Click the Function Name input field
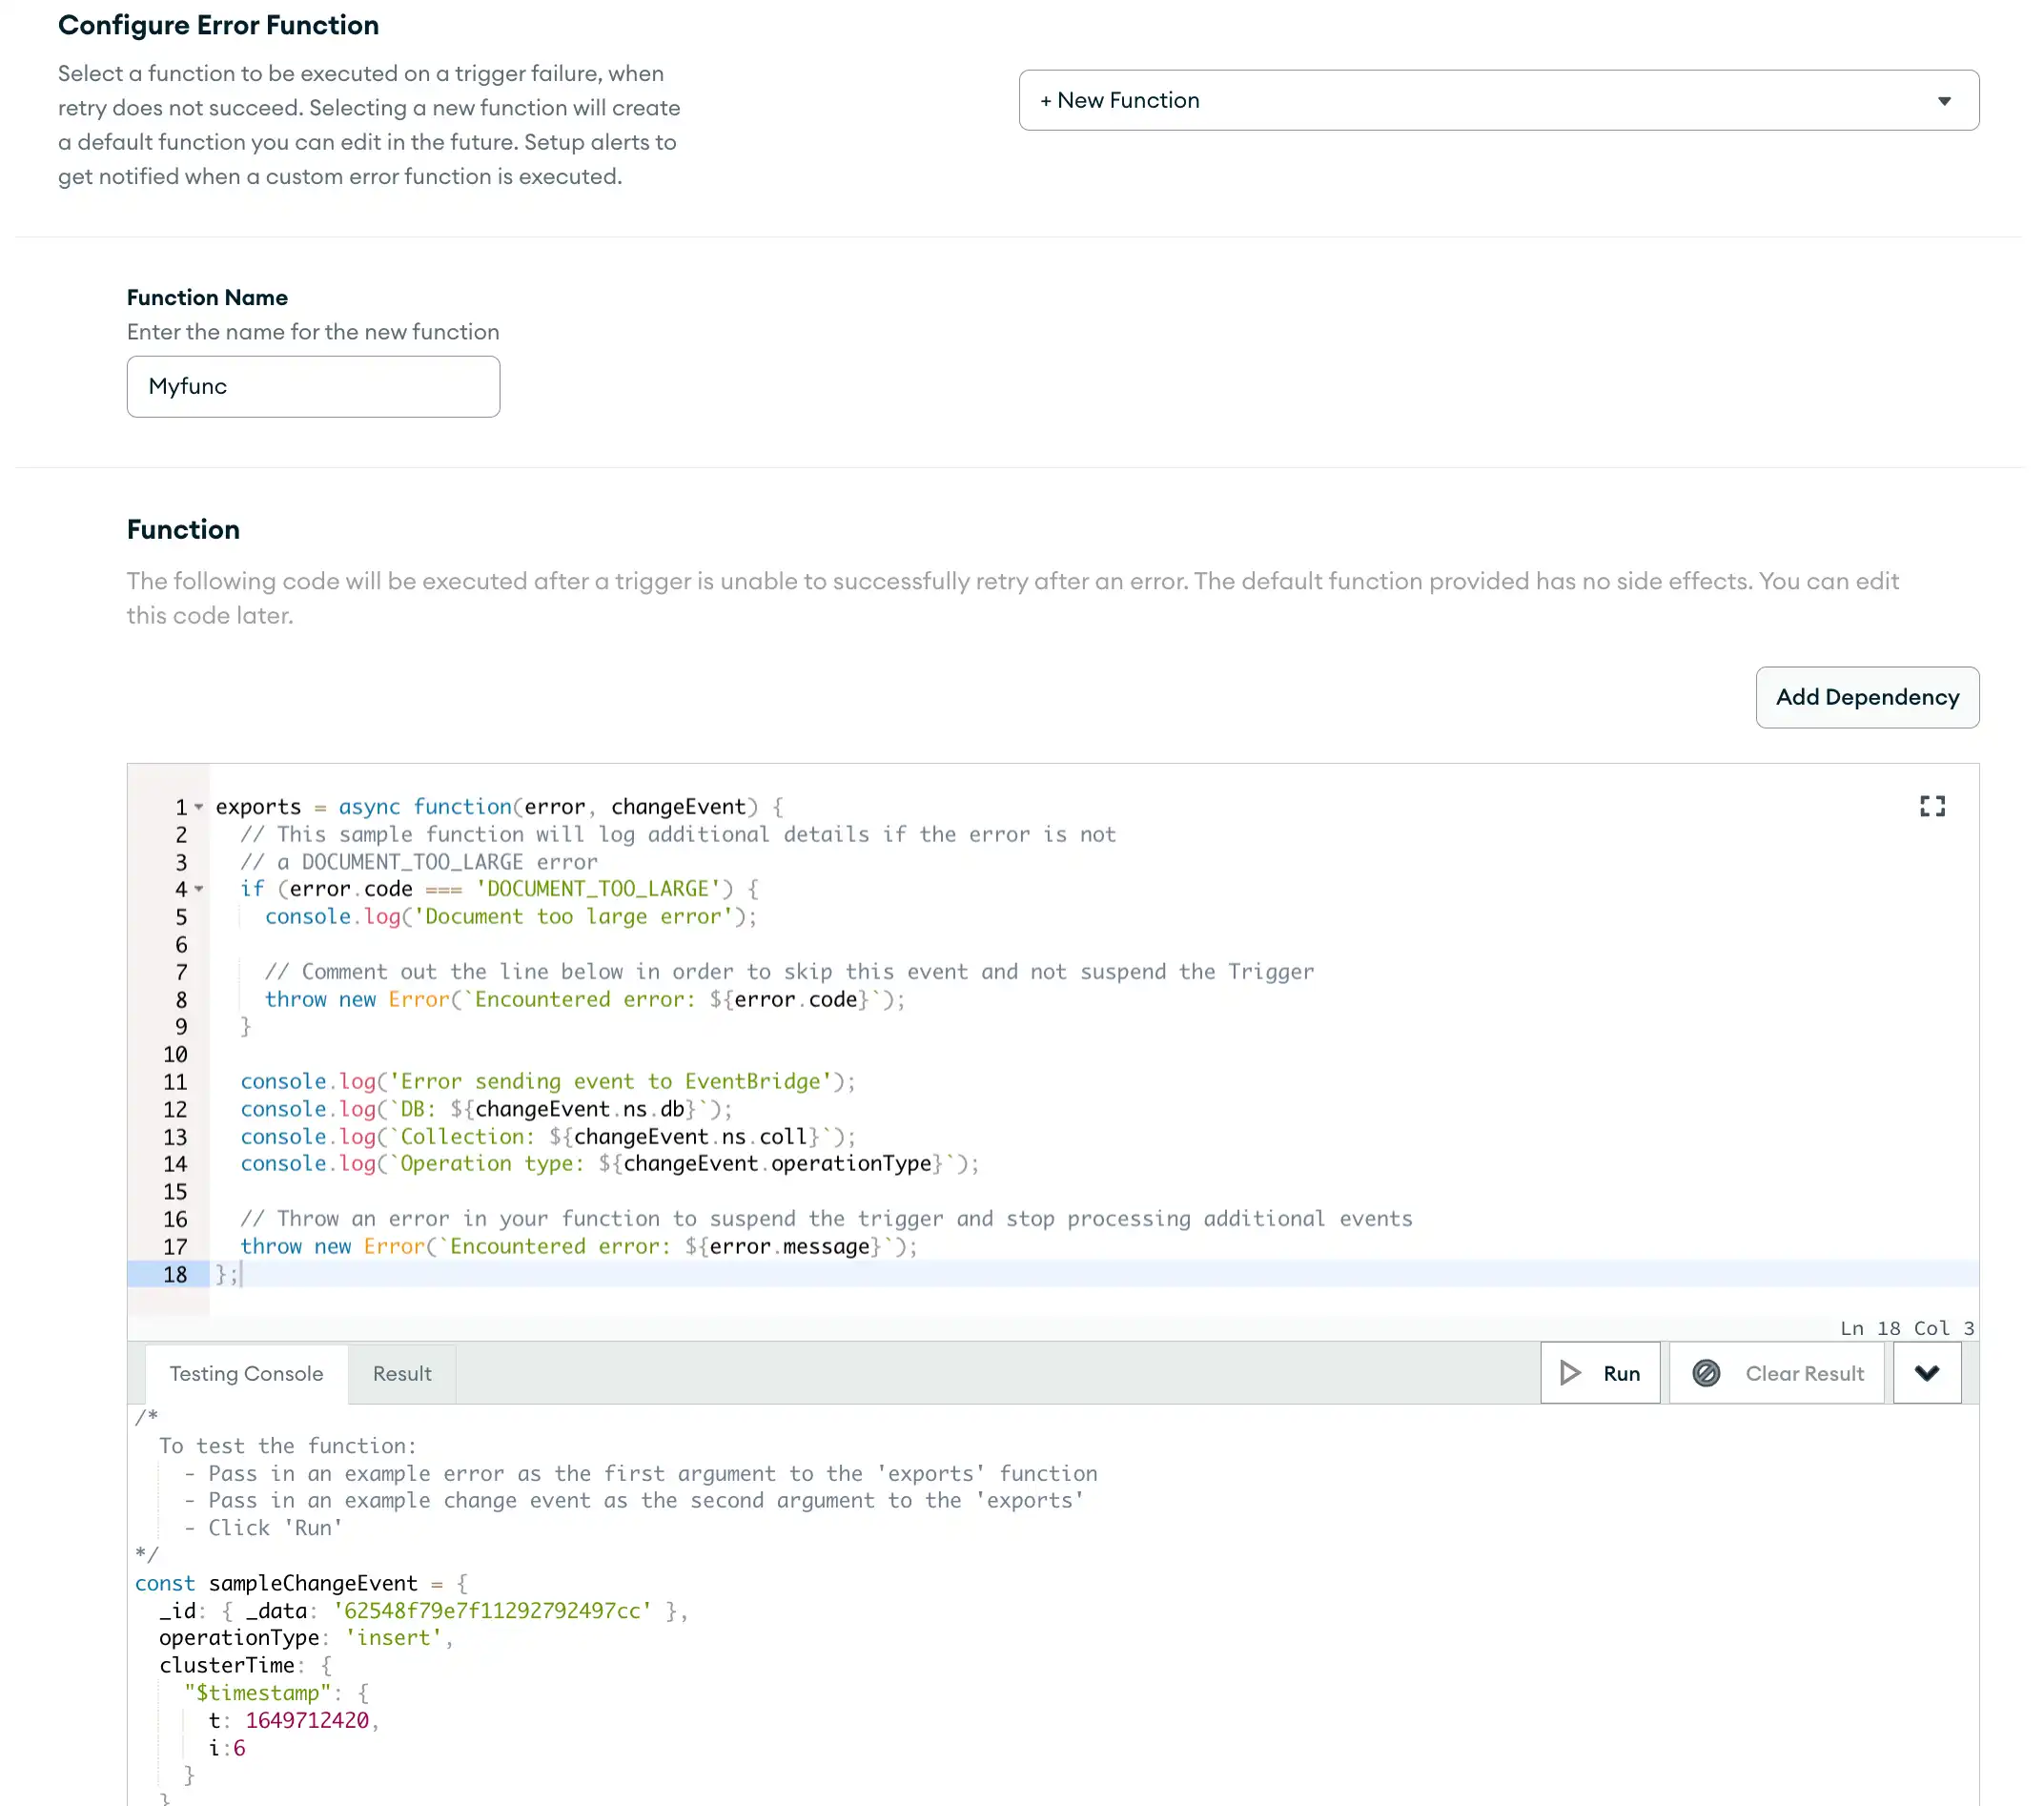The height and width of the screenshot is (1806, 2044). 312,385
